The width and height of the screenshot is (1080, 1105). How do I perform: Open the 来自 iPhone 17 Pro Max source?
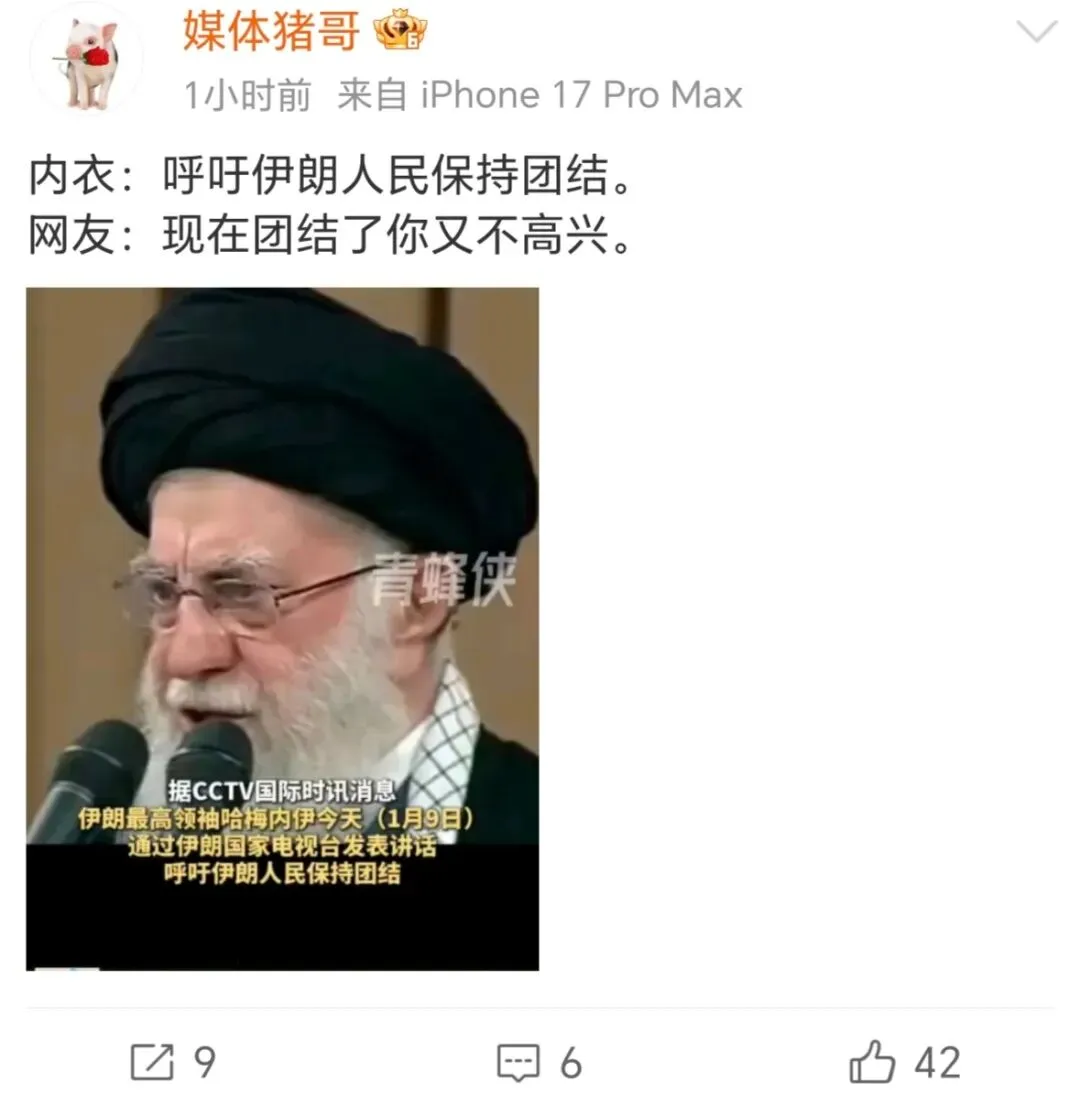[540, 95]
